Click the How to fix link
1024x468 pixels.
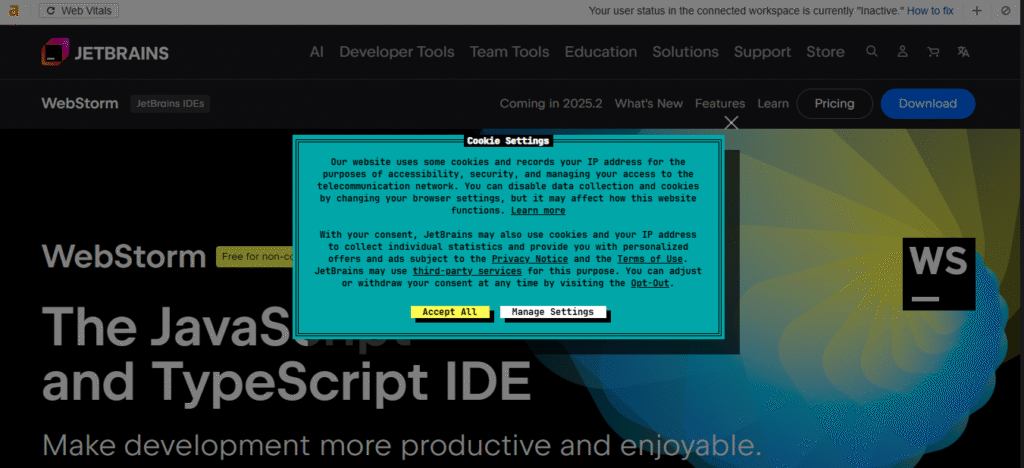coord(930,10)
